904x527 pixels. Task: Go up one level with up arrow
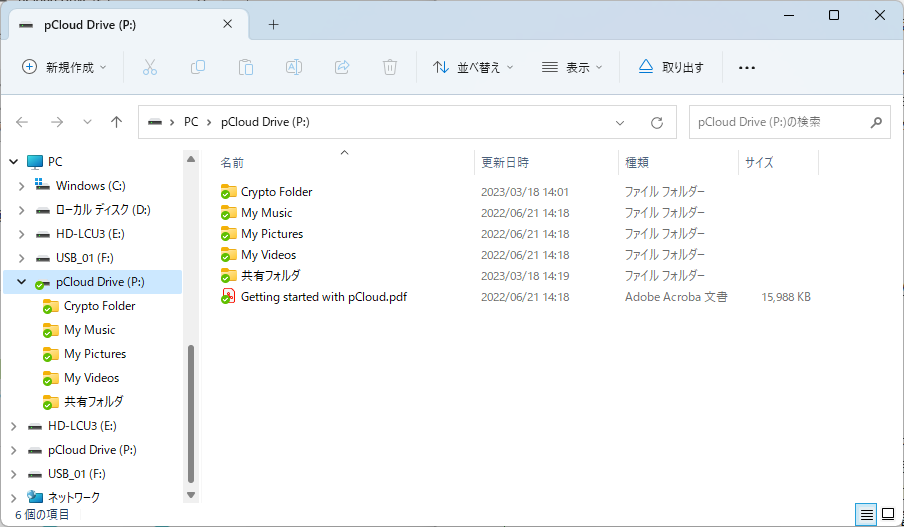[116, 122]
